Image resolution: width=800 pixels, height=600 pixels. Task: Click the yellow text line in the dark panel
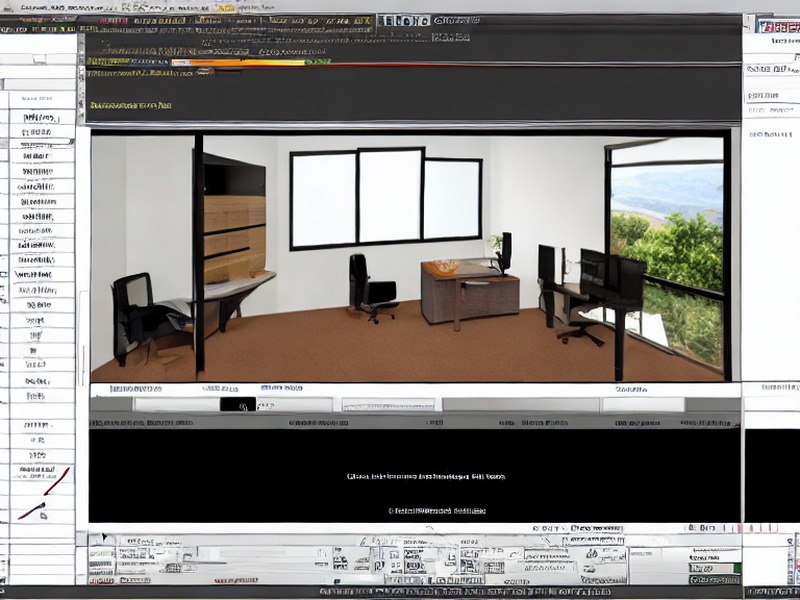tap(131, 106)
